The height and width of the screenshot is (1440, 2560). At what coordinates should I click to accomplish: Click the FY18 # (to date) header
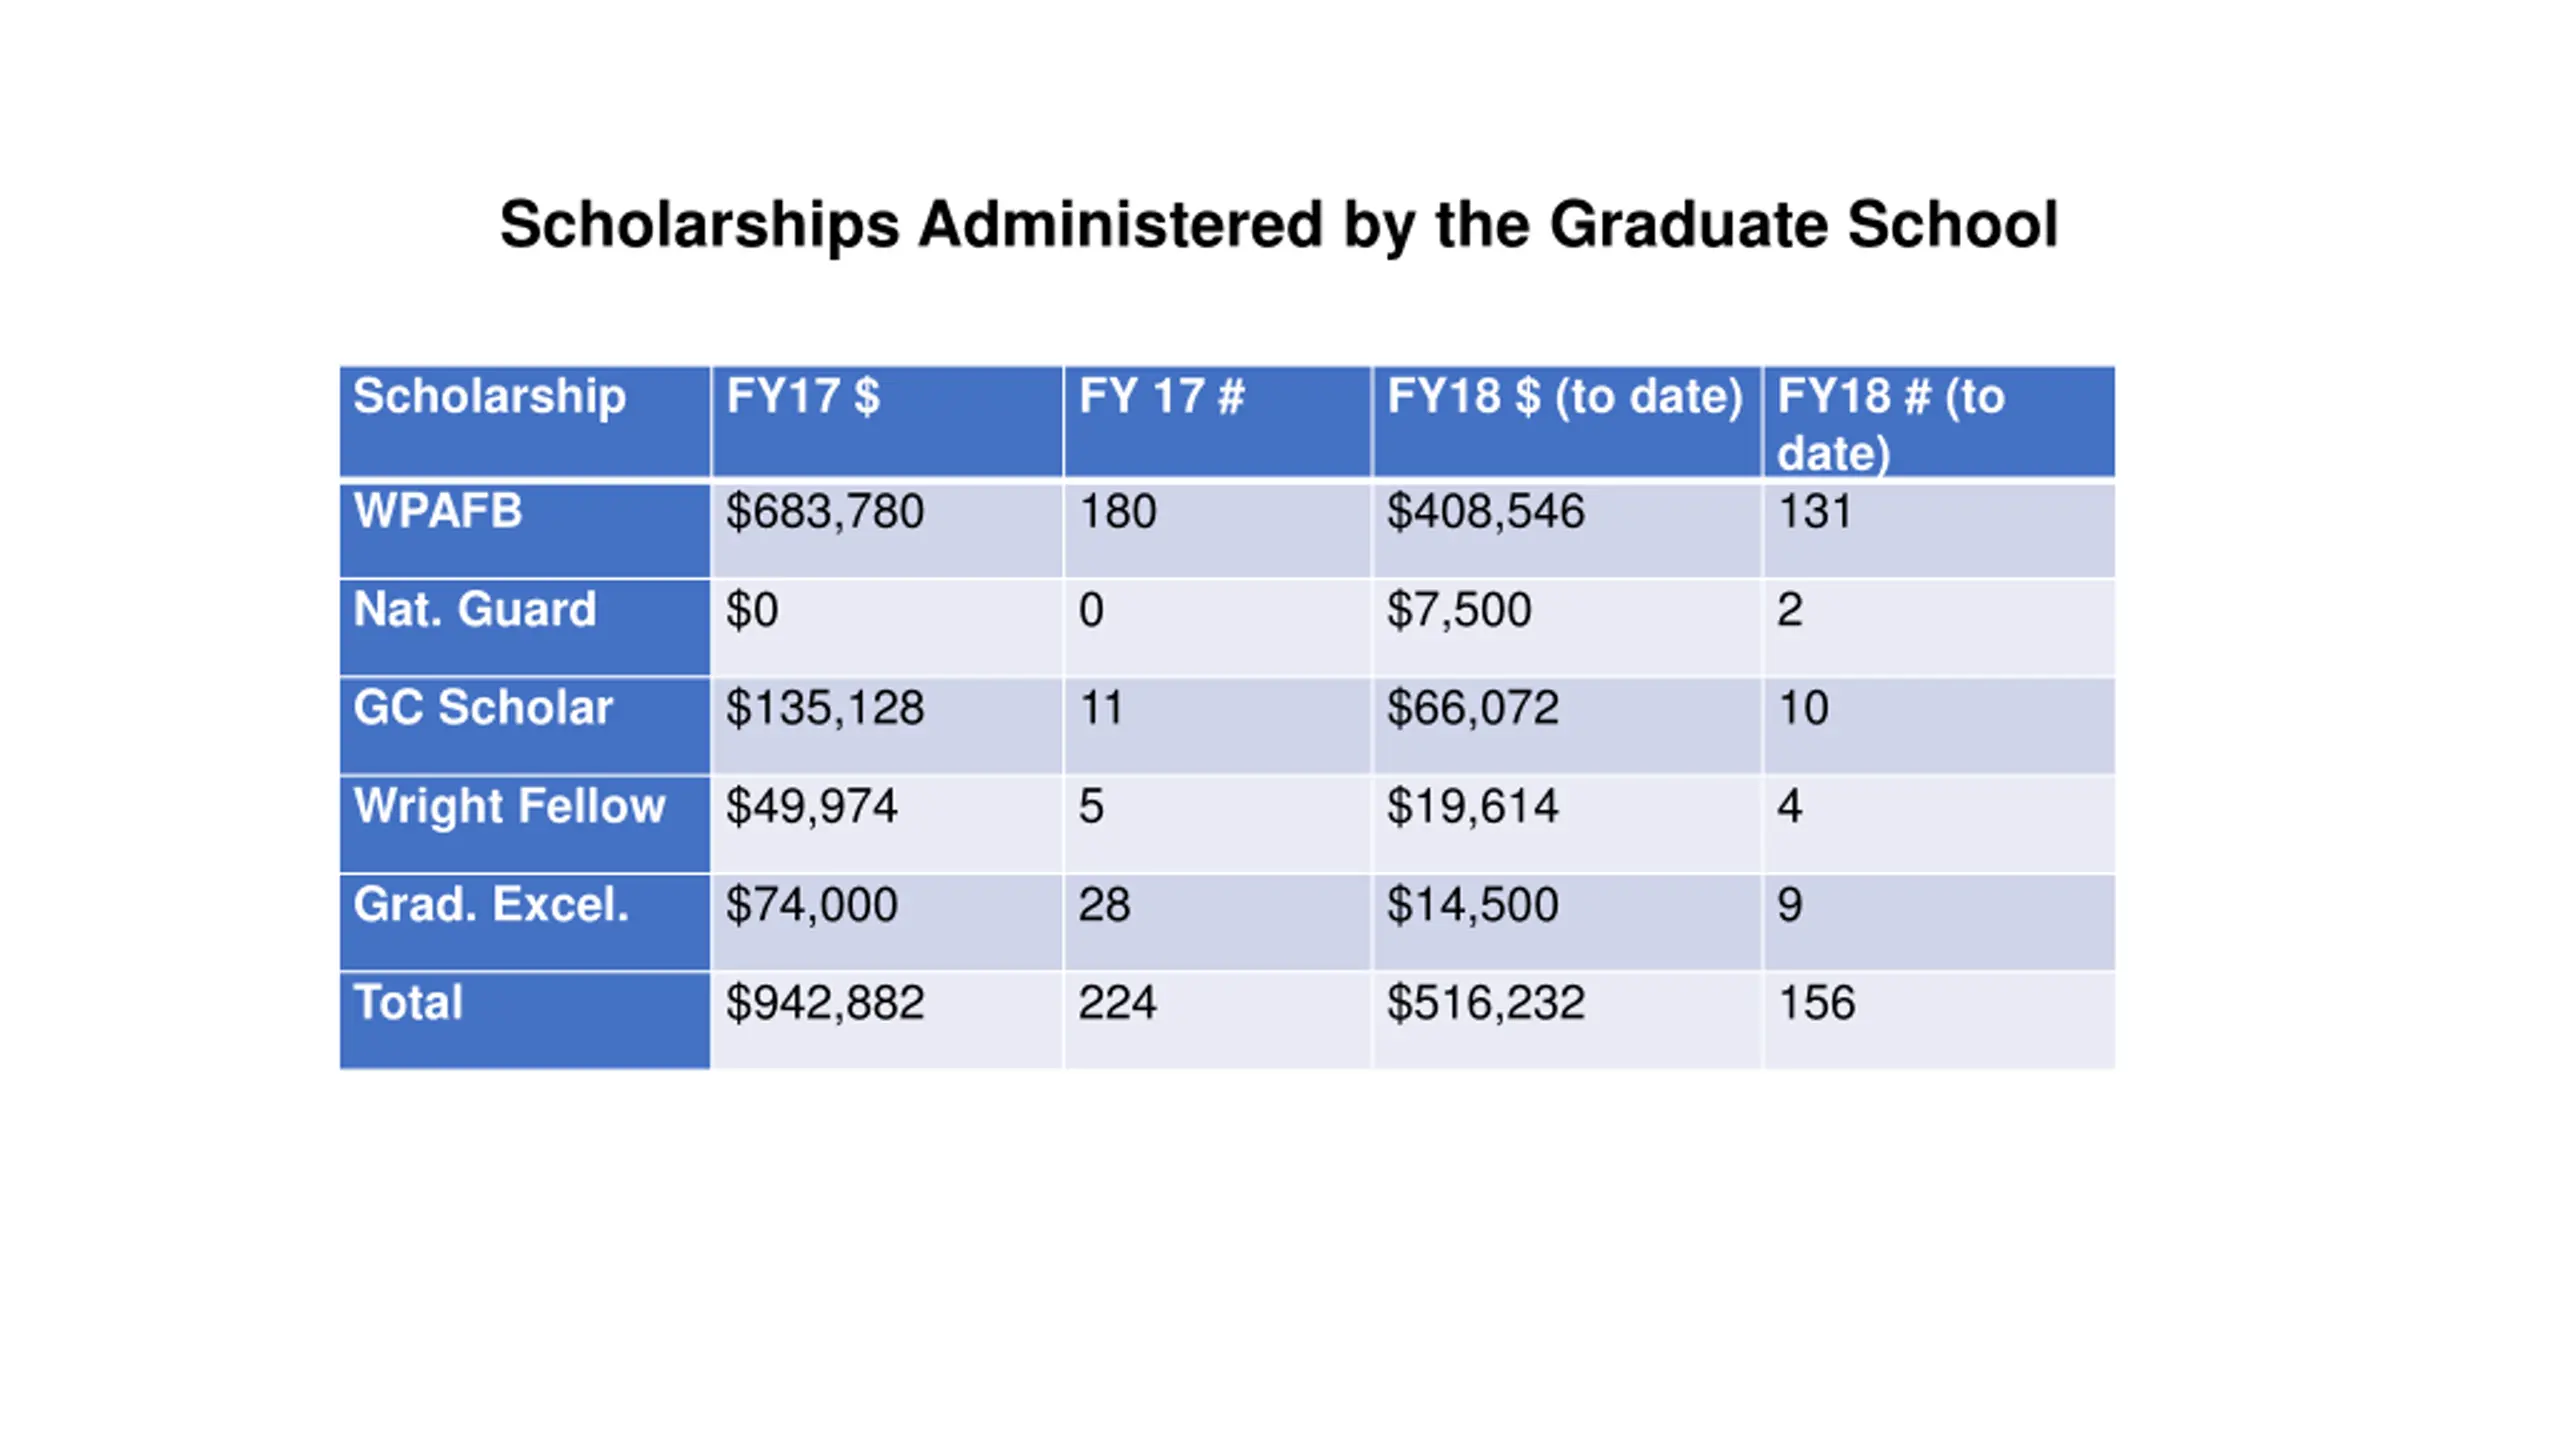click(x=1939, y=422)
